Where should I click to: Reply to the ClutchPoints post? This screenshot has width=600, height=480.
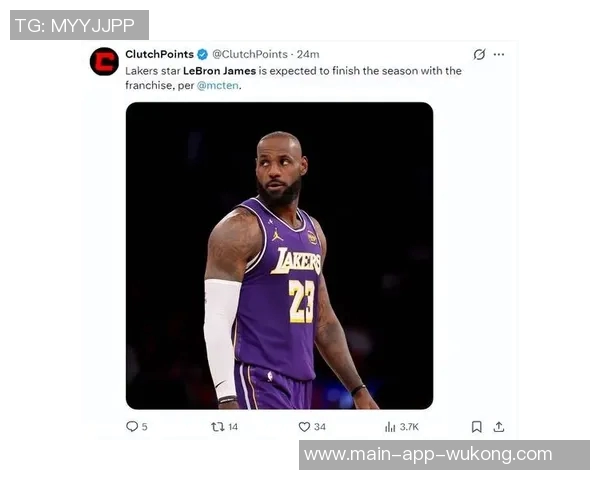click(132, 427)
